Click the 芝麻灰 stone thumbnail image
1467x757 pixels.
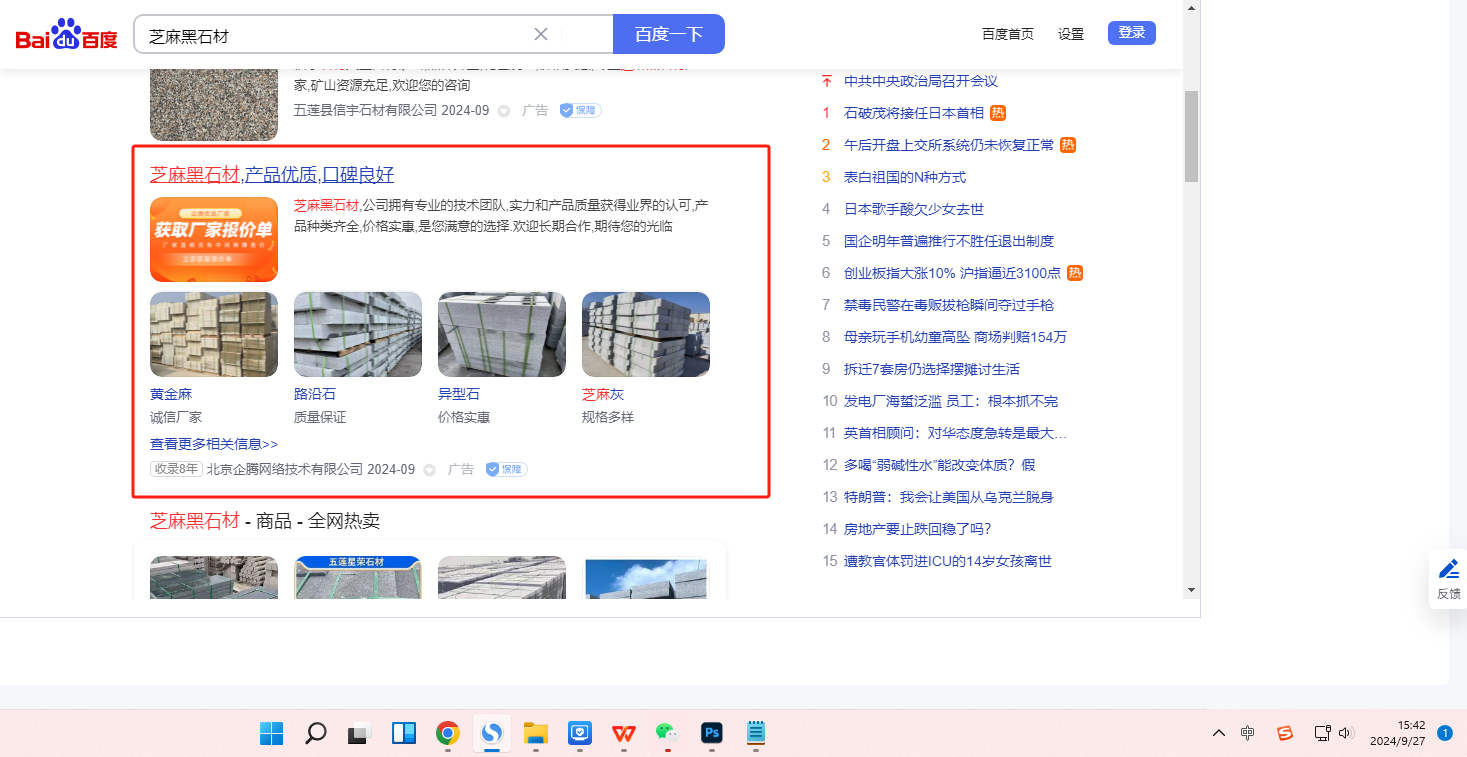click(x=646, y=334)
